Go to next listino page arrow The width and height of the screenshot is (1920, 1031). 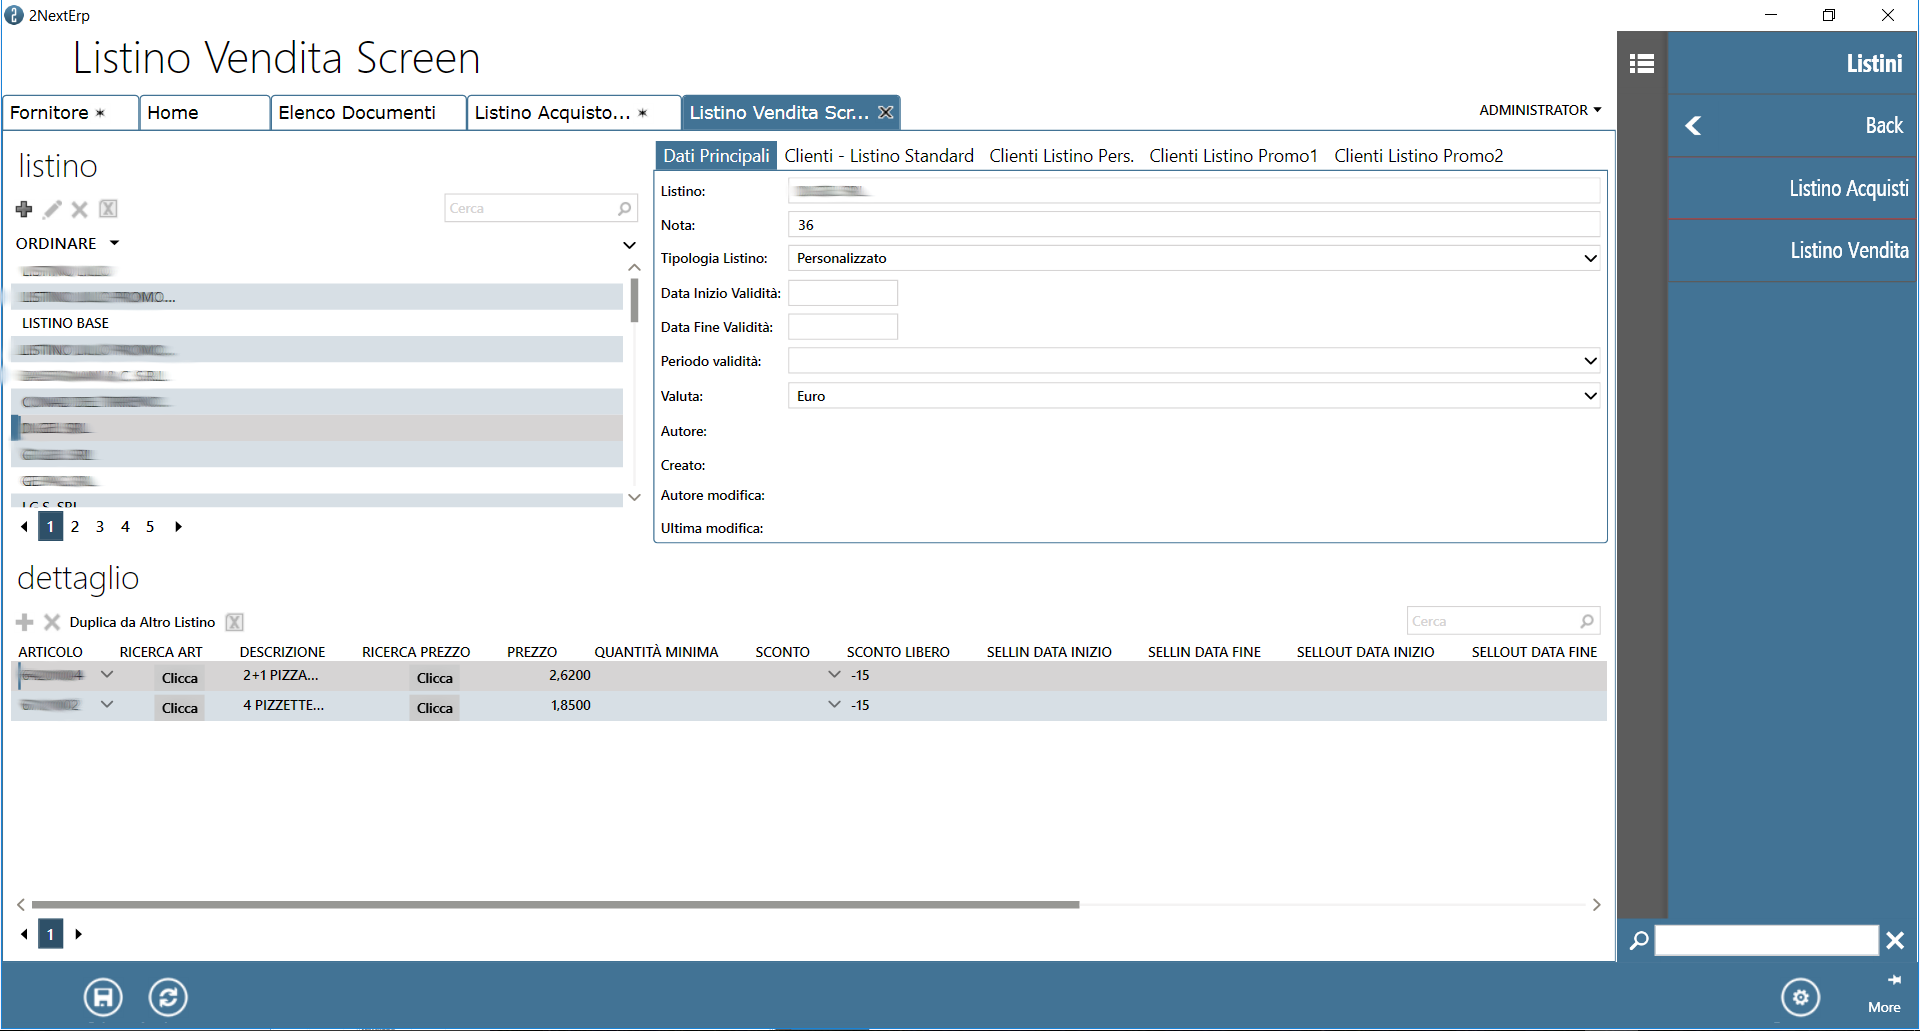point(178,527)
